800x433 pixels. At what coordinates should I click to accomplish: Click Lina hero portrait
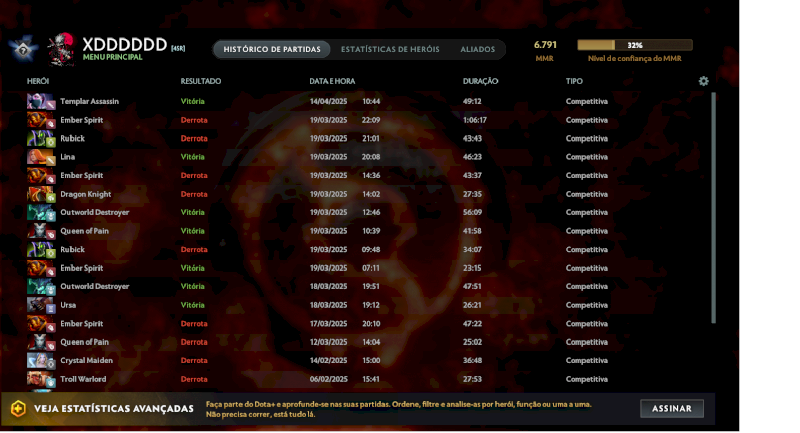(41, 157)
